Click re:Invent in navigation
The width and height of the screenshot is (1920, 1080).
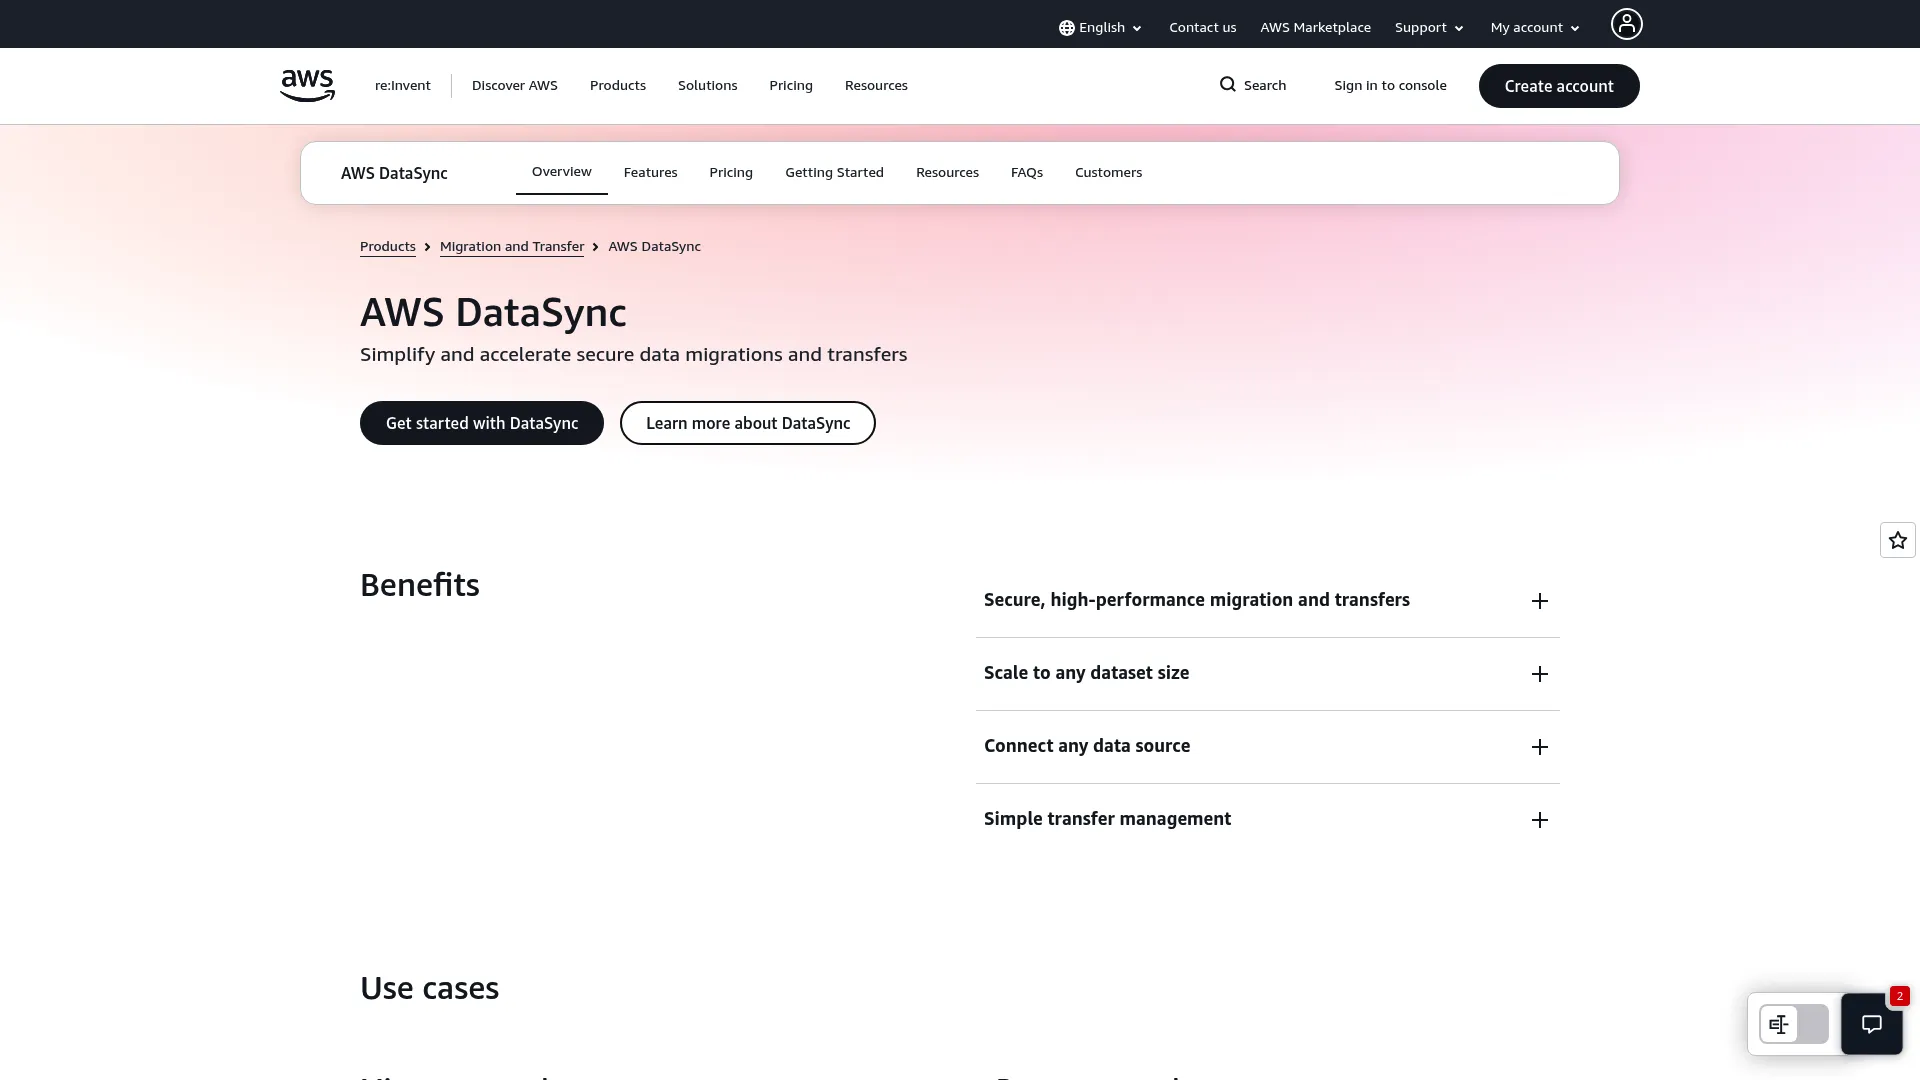pos(403,85)
